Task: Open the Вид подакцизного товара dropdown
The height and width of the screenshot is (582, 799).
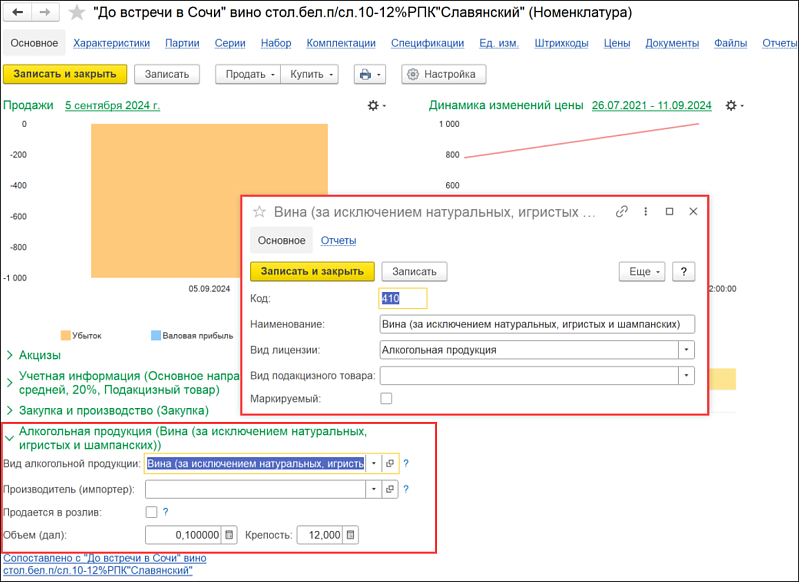Action: 686,376
